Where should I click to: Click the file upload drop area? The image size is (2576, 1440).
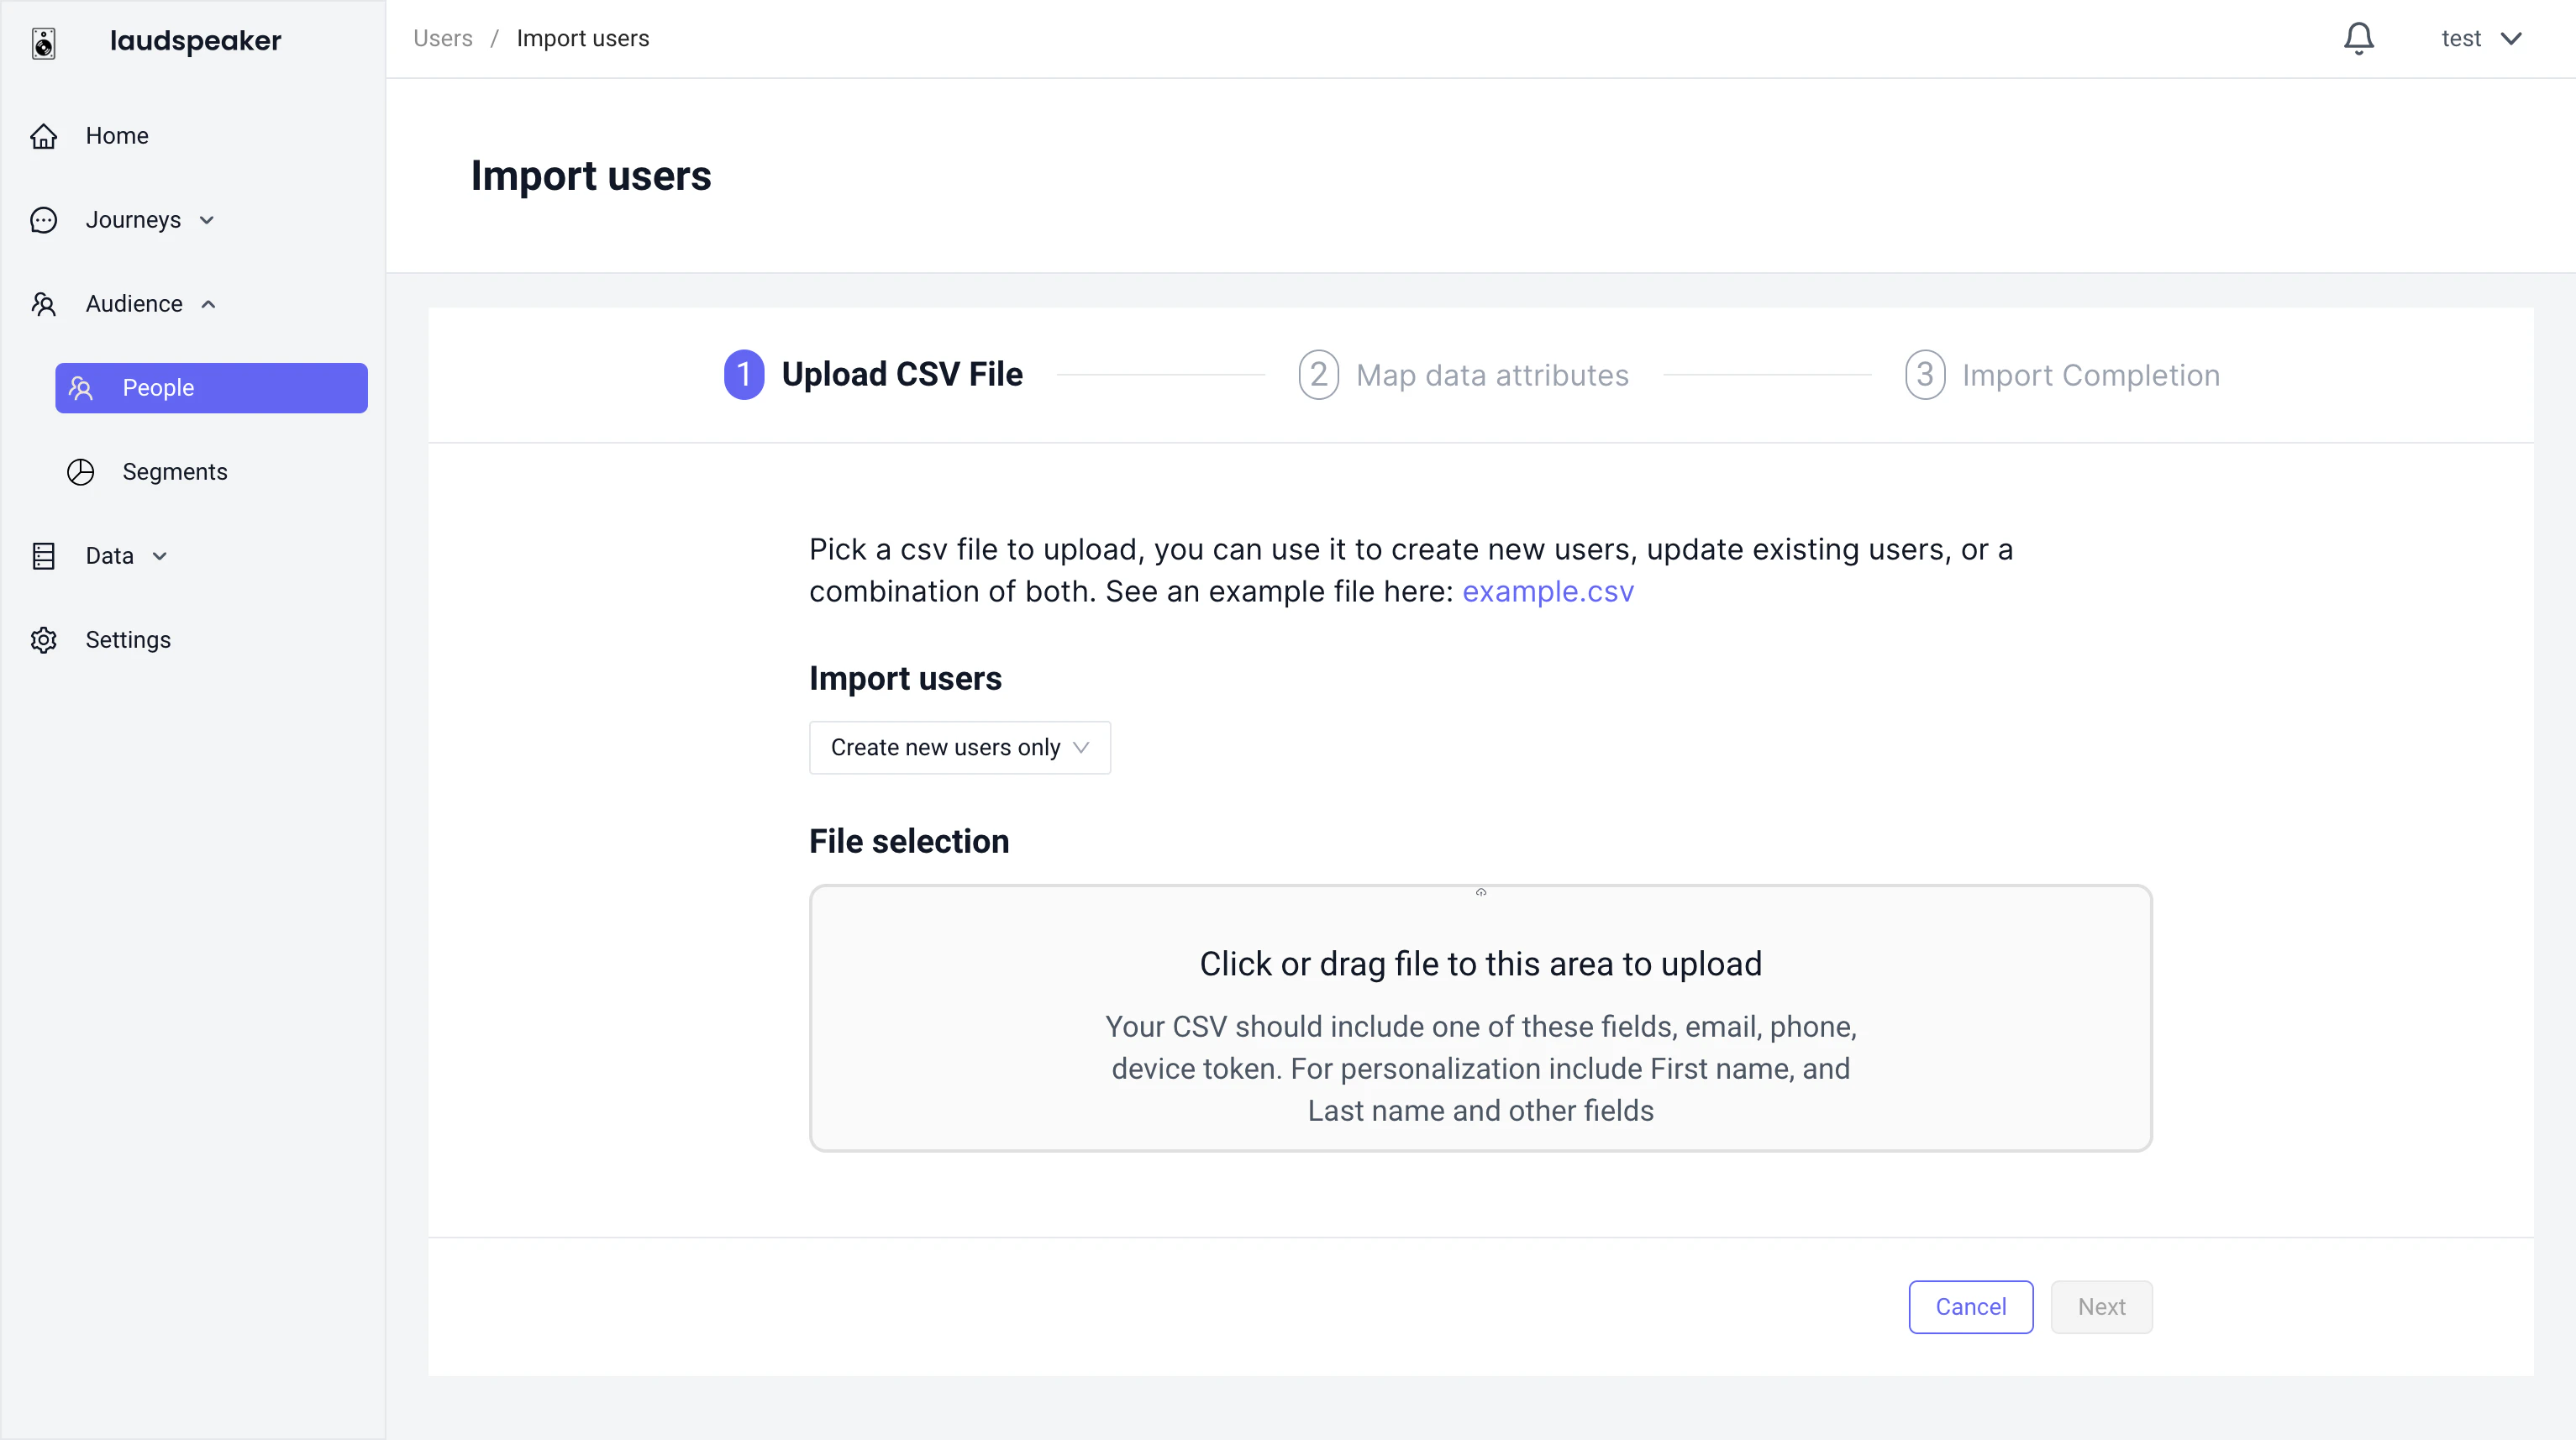click(1480, 1018)
